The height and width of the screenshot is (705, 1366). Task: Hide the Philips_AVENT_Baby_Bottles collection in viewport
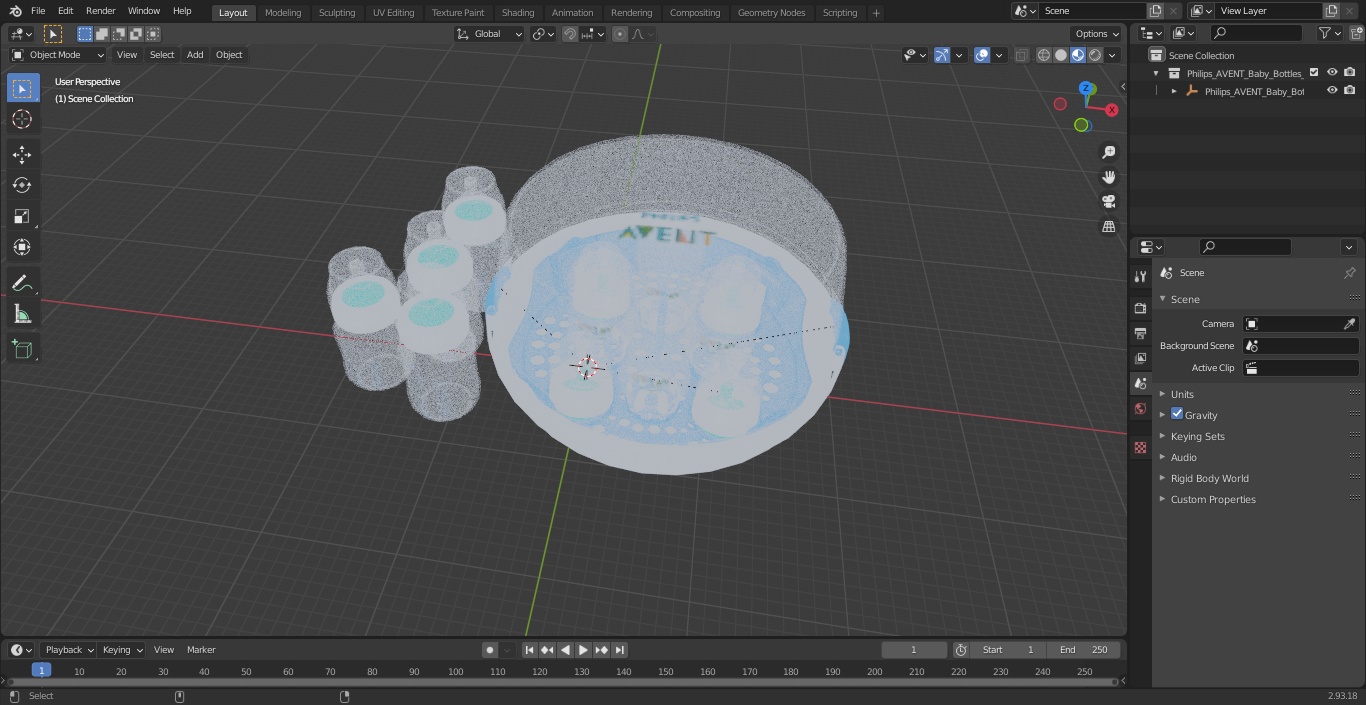coord(1332,72)
